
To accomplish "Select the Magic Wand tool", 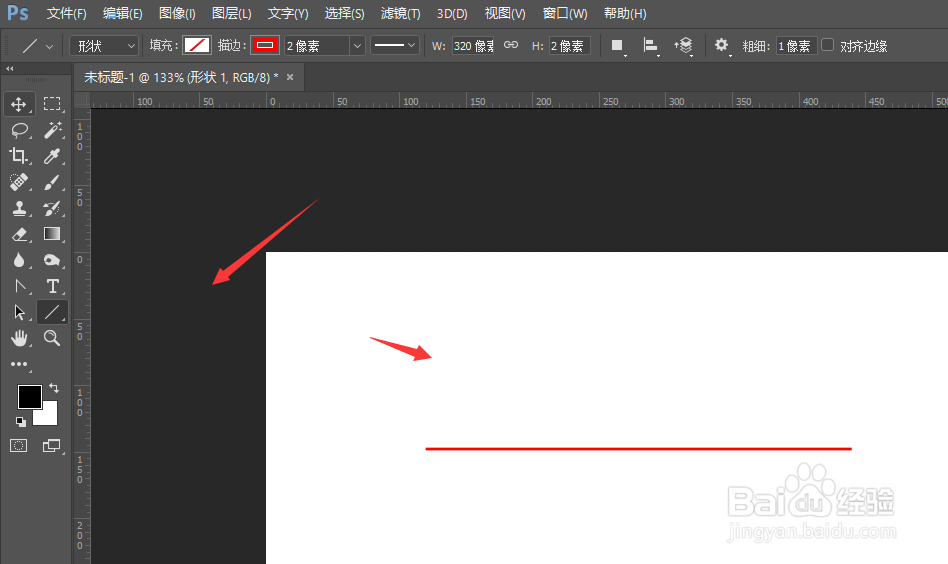I will [x=52, y=130].
